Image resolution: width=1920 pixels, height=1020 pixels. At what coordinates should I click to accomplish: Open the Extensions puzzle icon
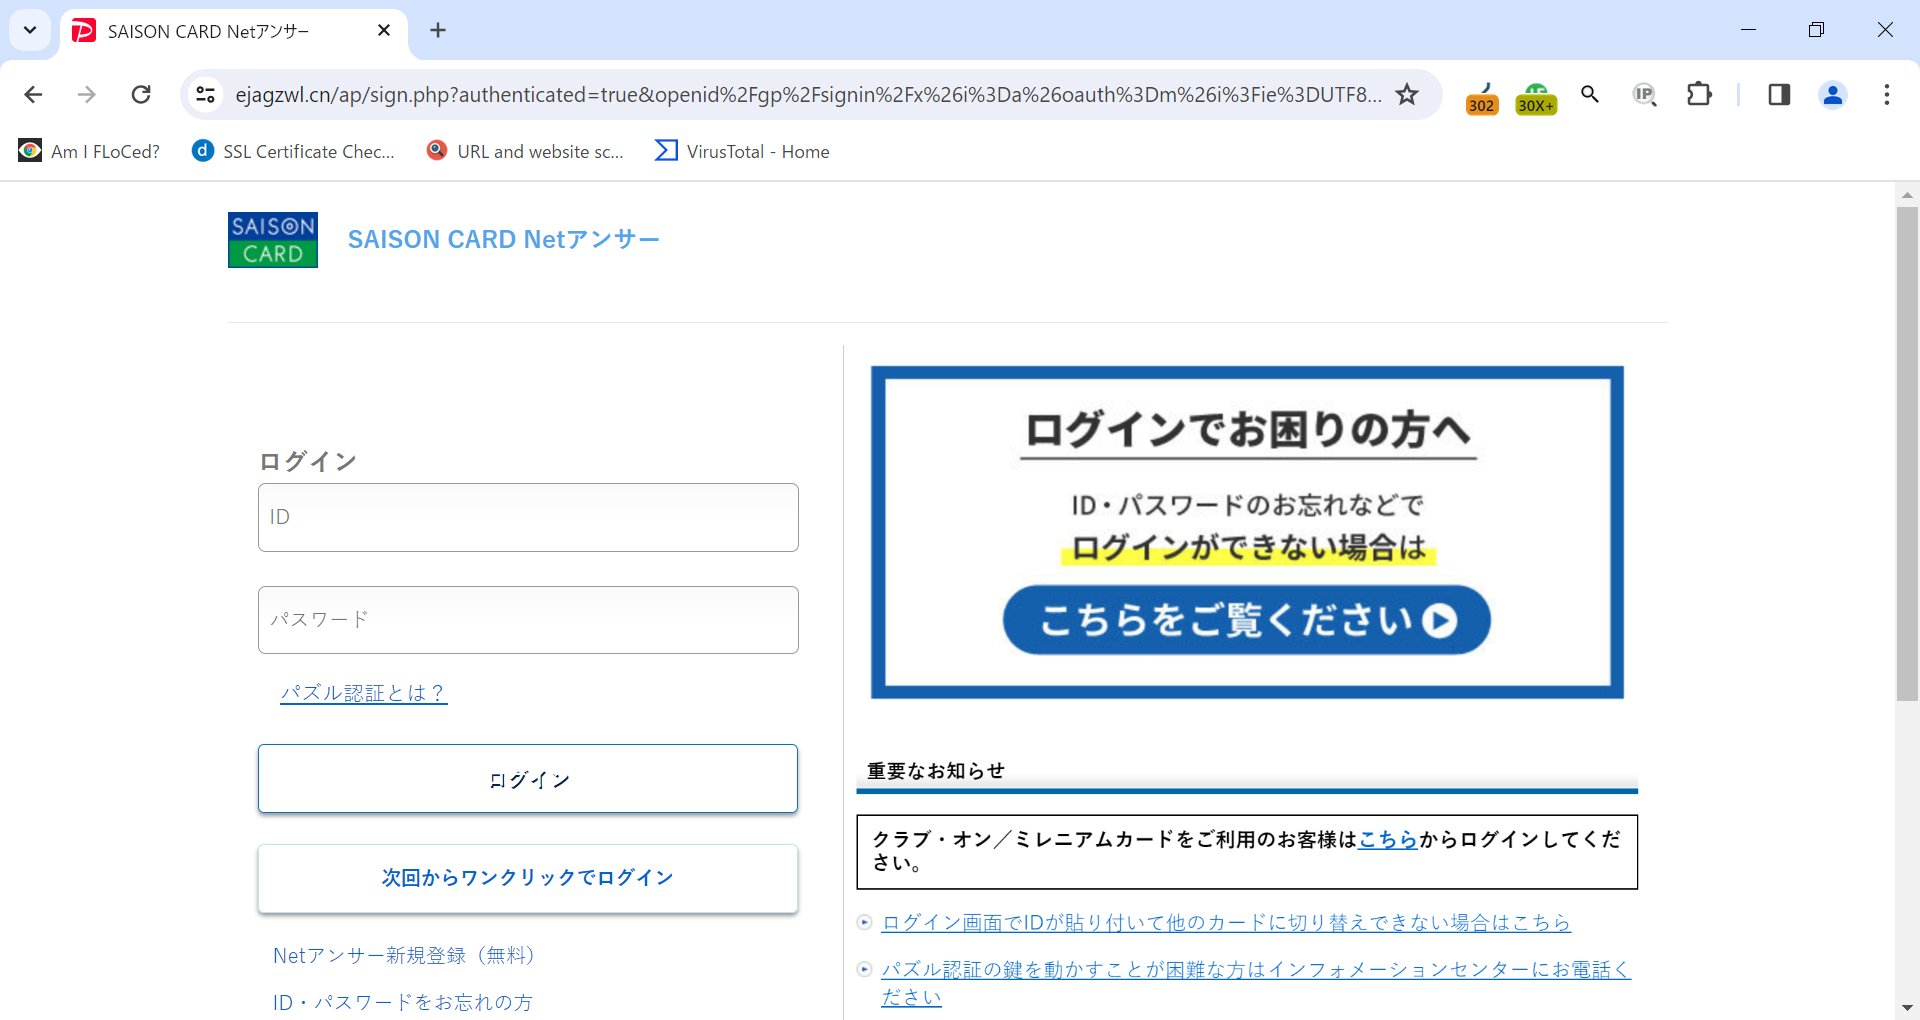coord(1699,95)
